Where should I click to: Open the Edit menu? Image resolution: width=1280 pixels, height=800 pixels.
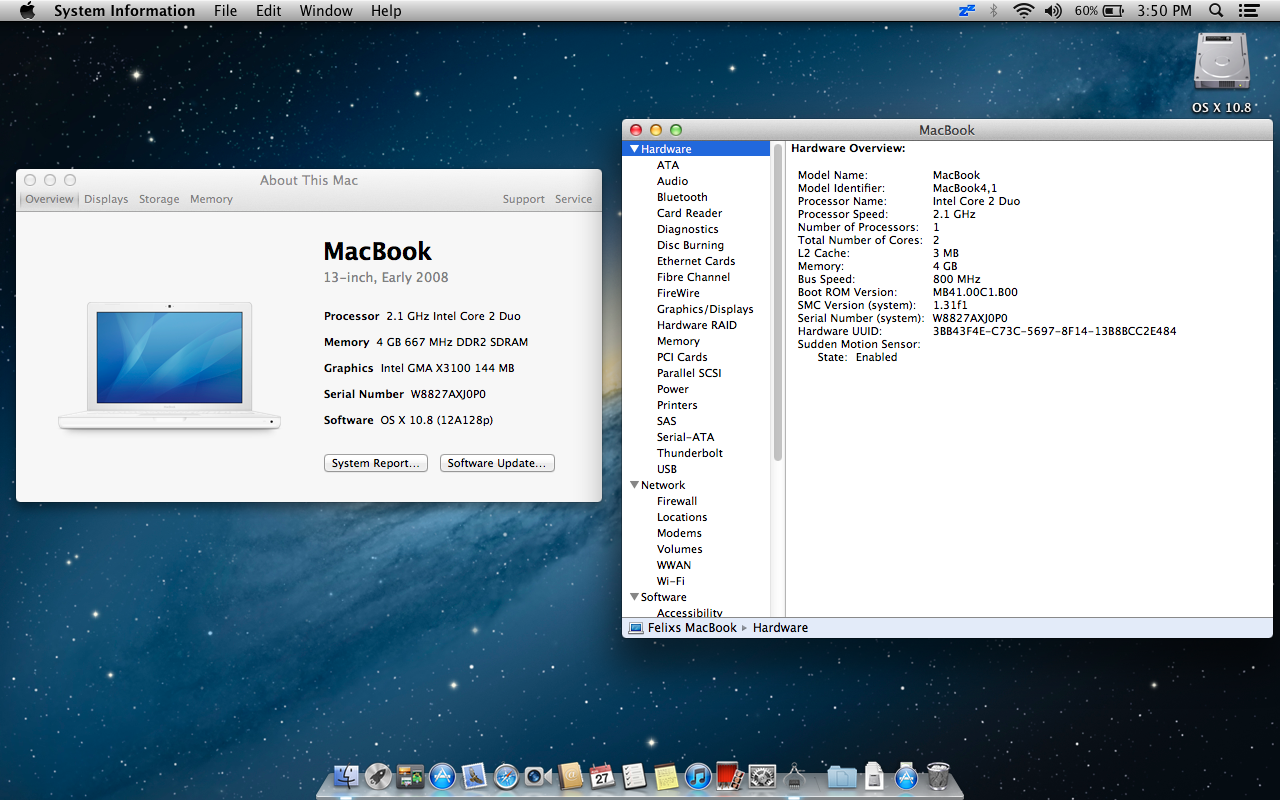click(268, 11)
